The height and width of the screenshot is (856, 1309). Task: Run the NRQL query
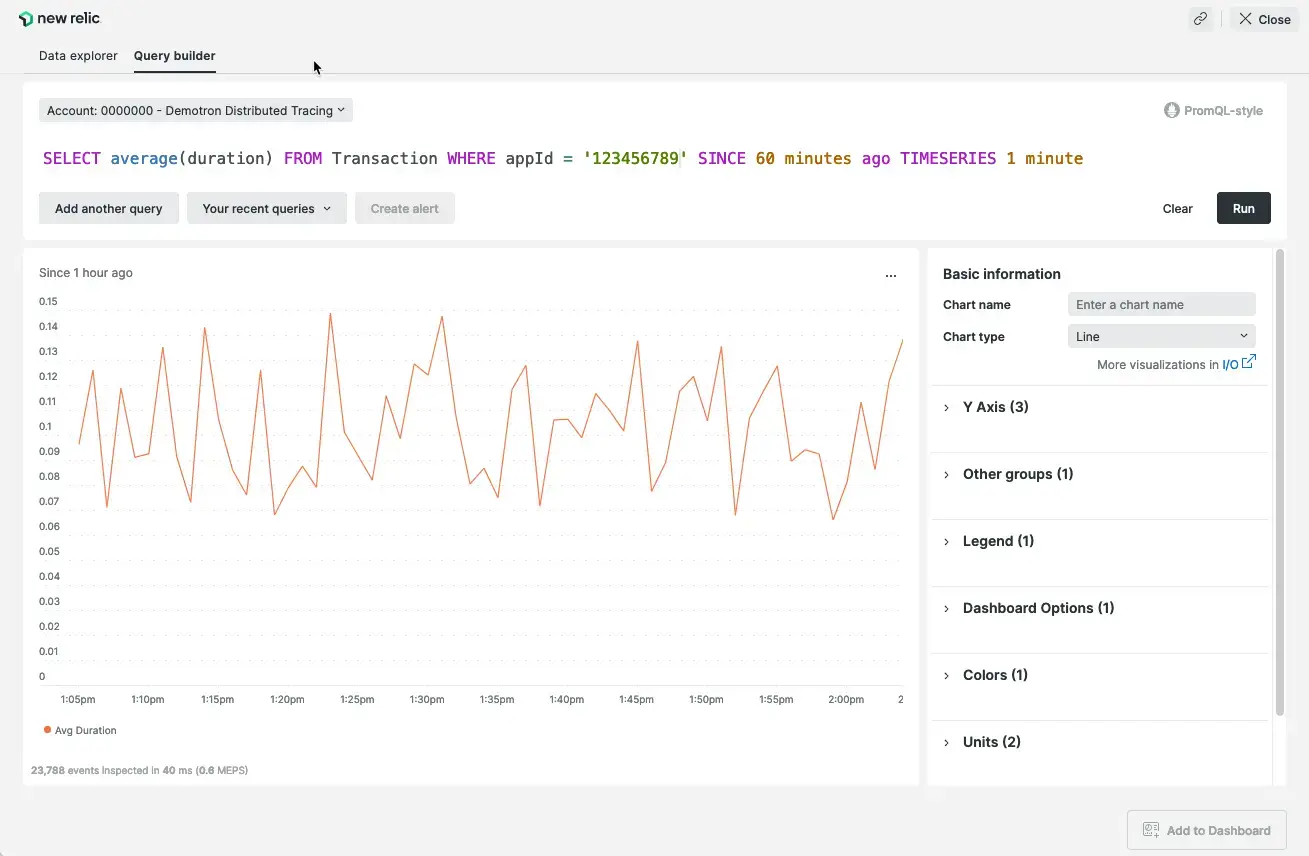pos(1243,209)
